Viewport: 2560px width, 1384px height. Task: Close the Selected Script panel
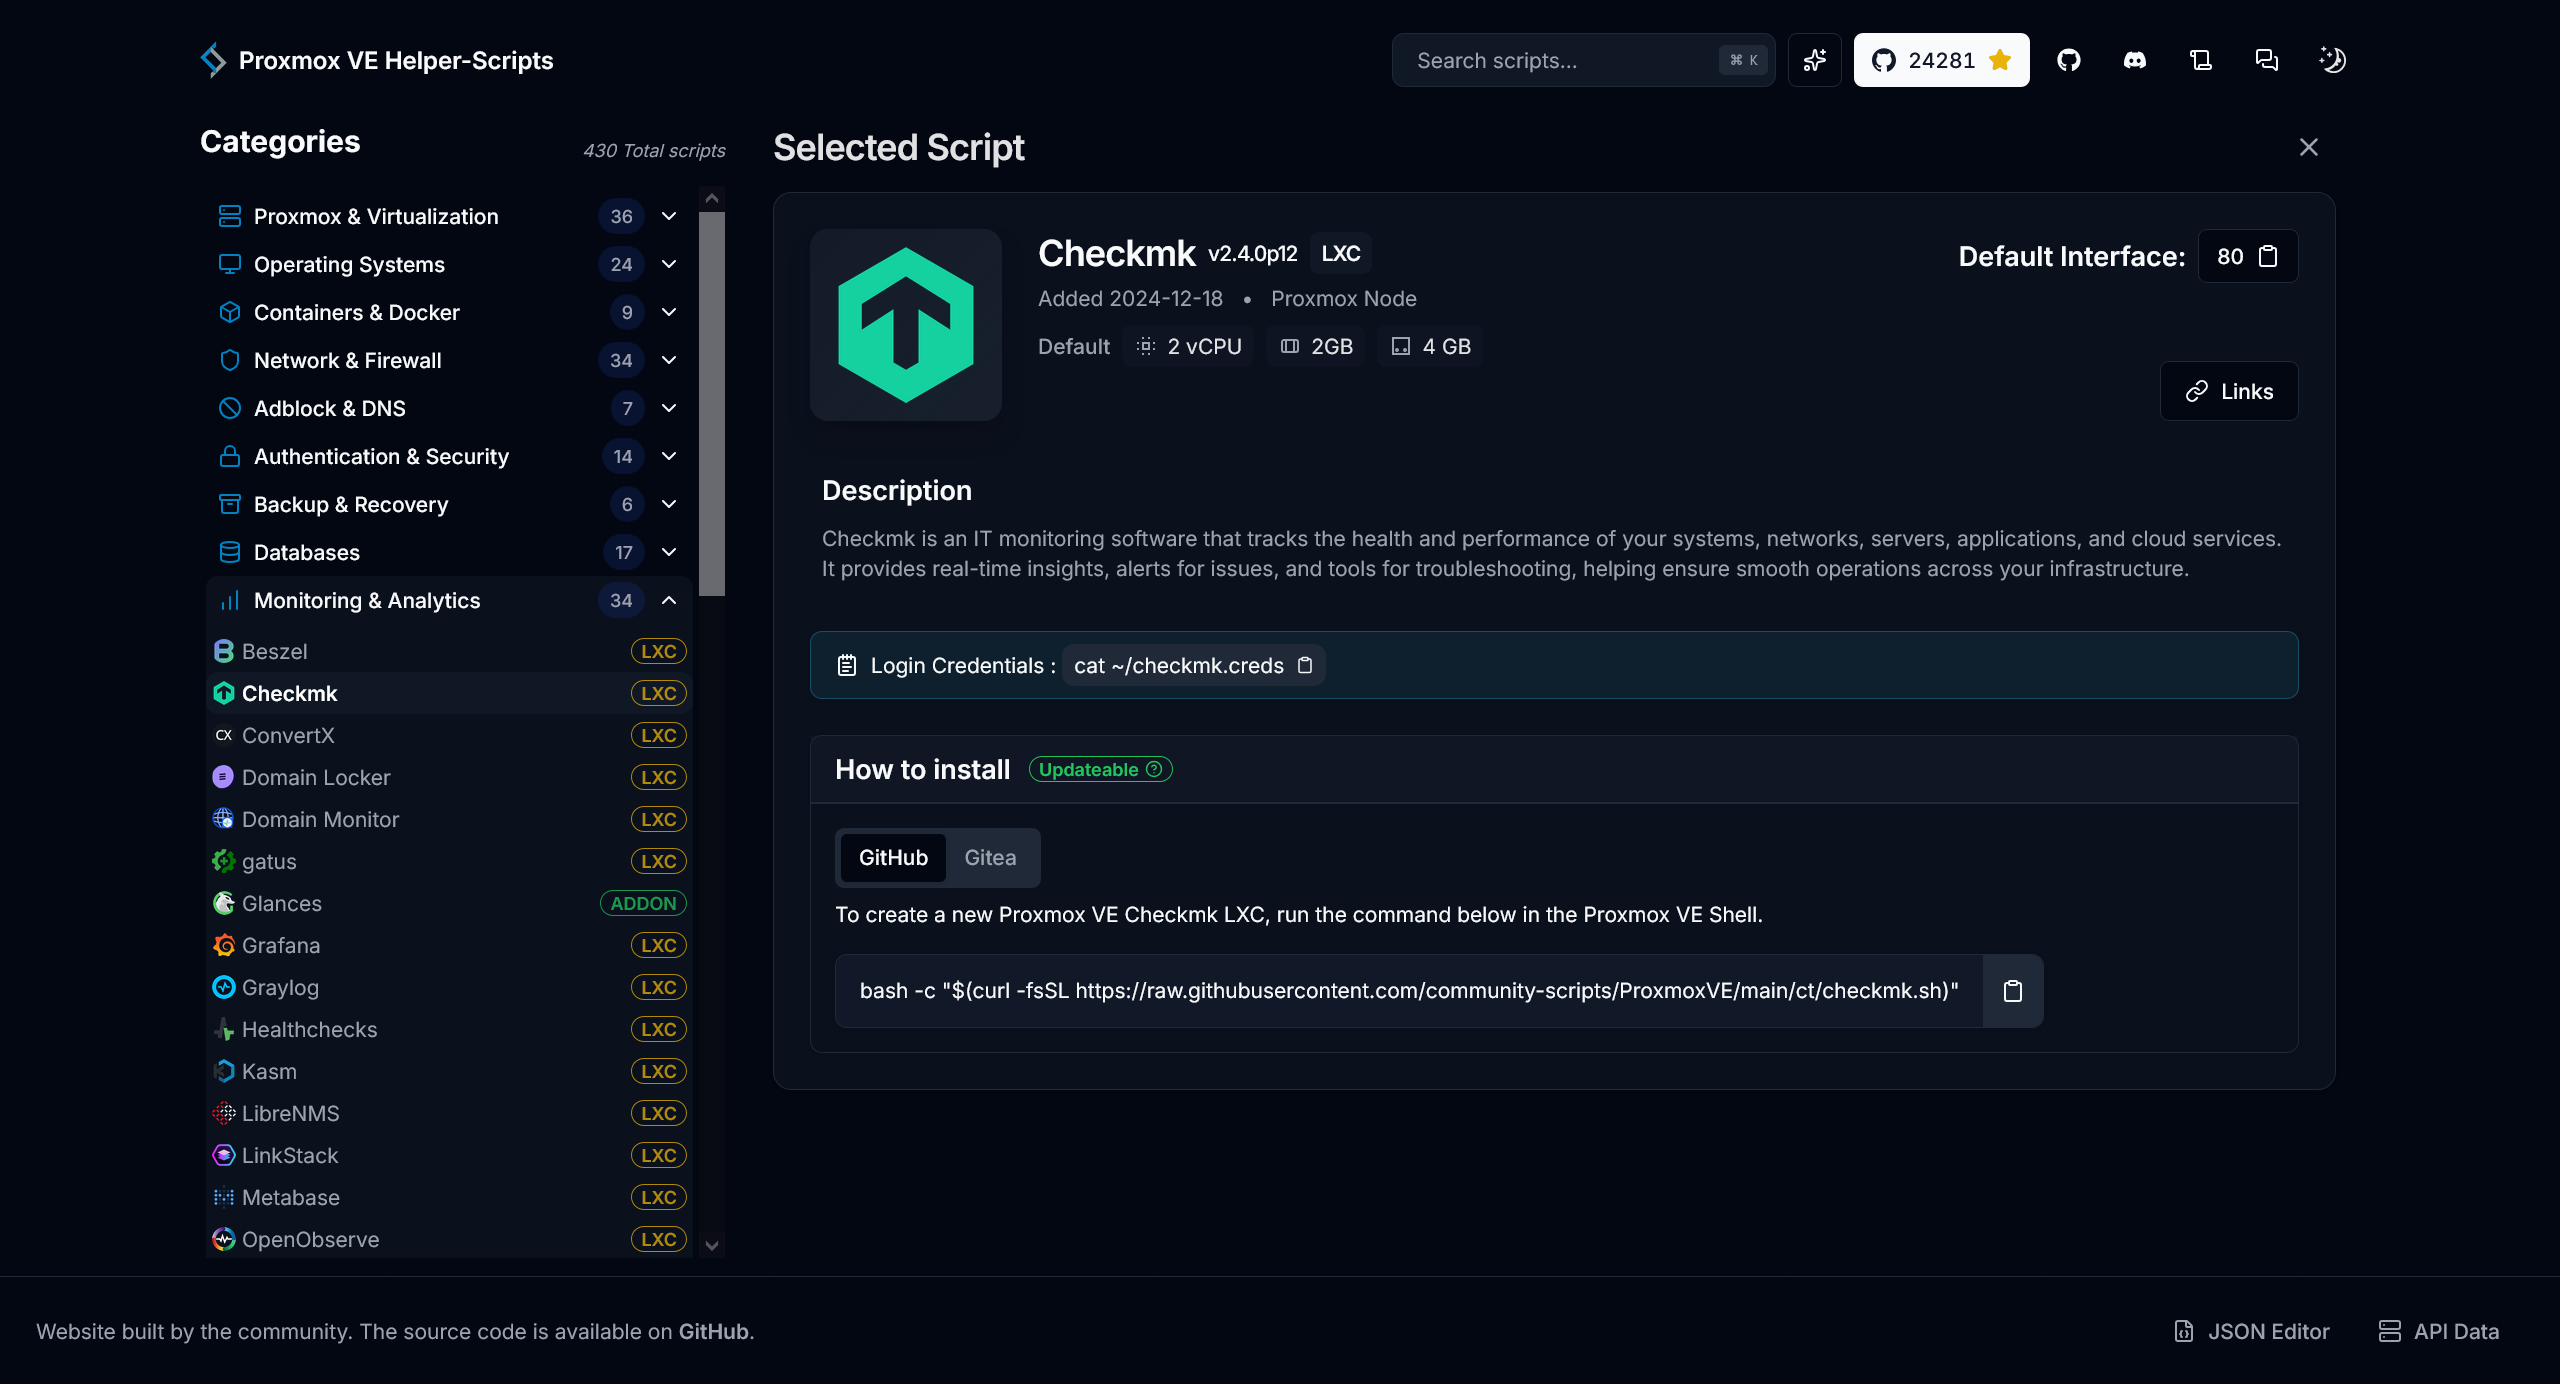(x=2308, y=147)
